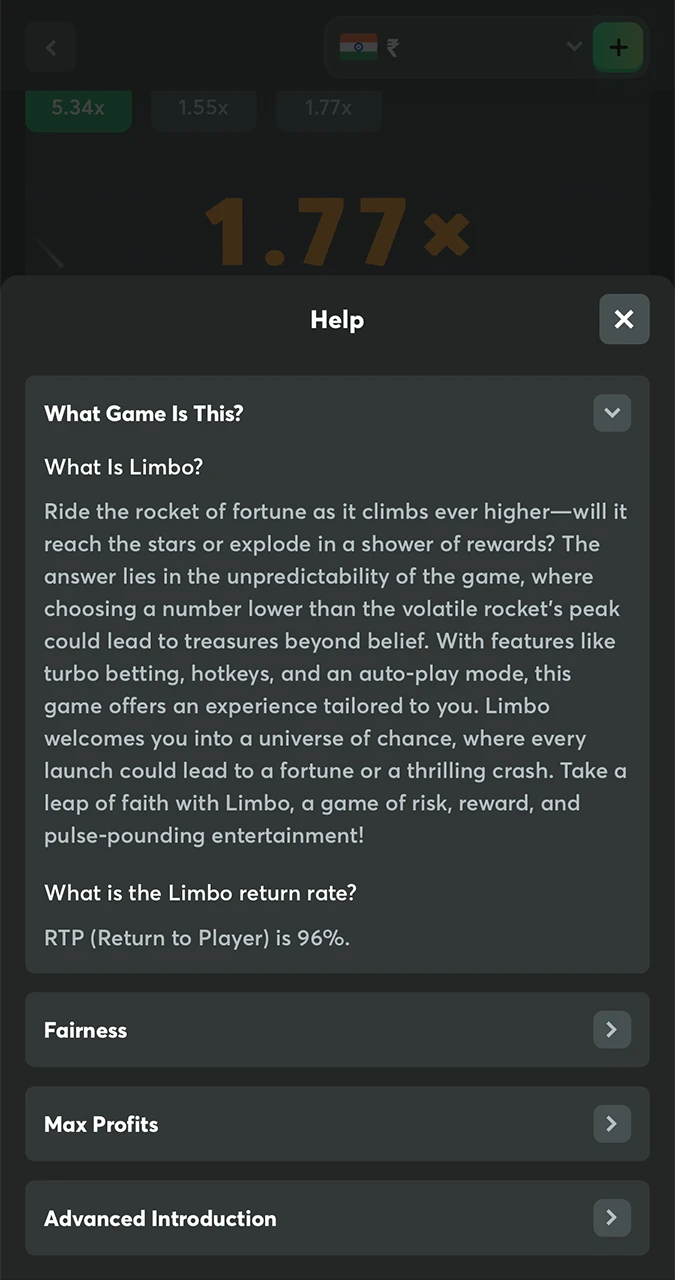Close the Help panel with X
The height and width of the screenshot is (1280, 675).
pos(624,319)
